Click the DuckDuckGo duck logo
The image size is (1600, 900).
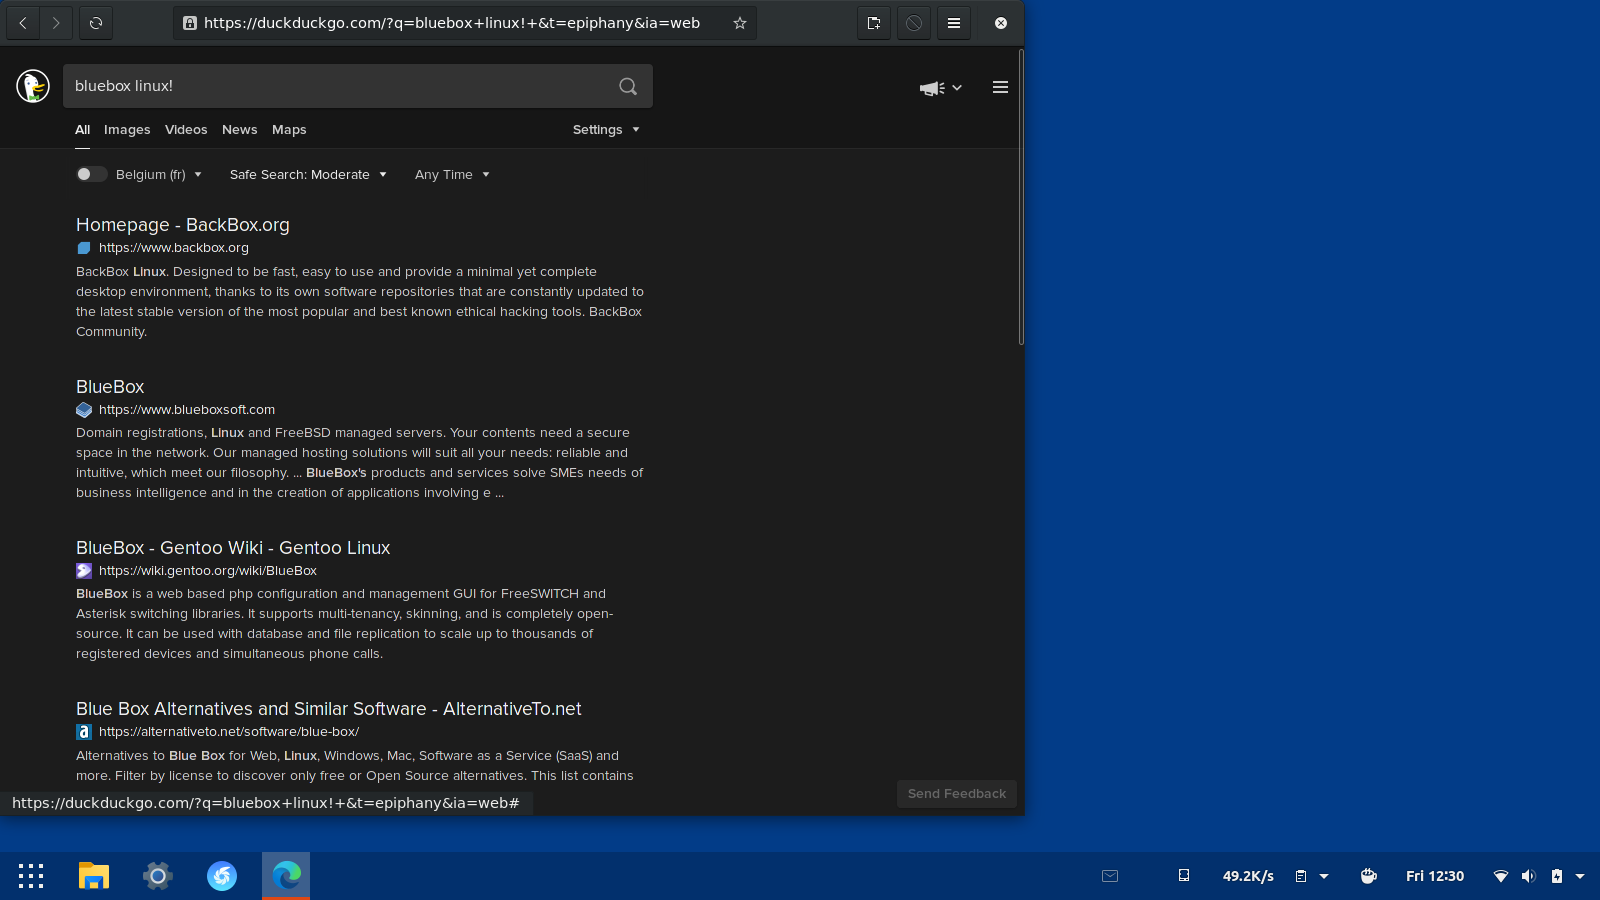pos(33,86)
